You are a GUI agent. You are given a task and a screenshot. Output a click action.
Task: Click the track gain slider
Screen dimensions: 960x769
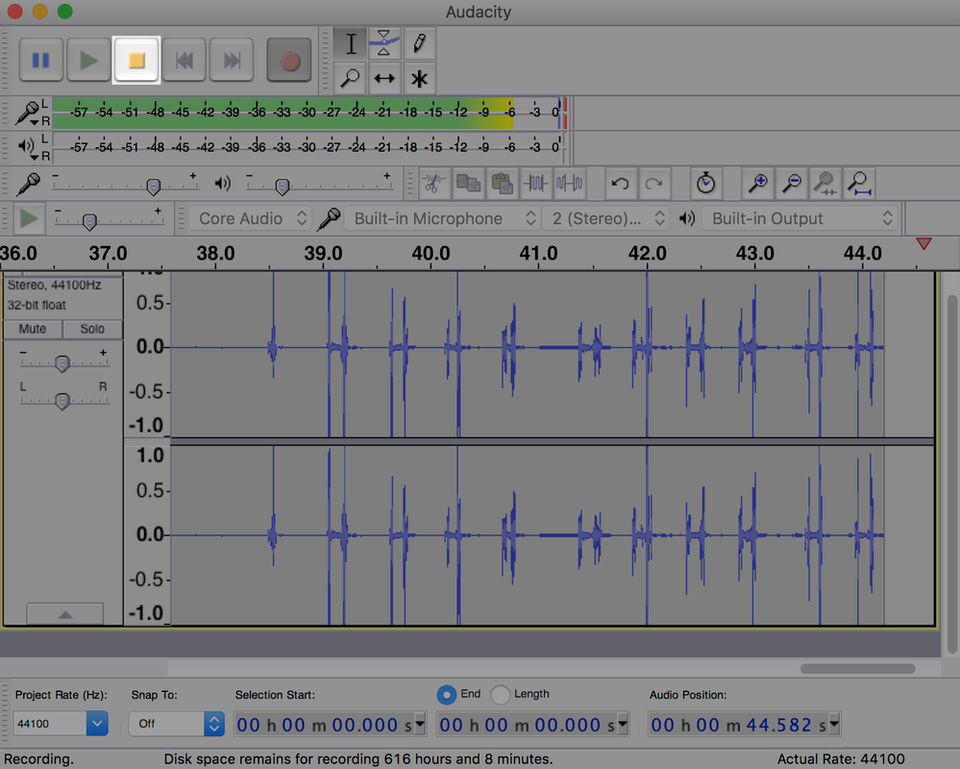coord(62,363)
